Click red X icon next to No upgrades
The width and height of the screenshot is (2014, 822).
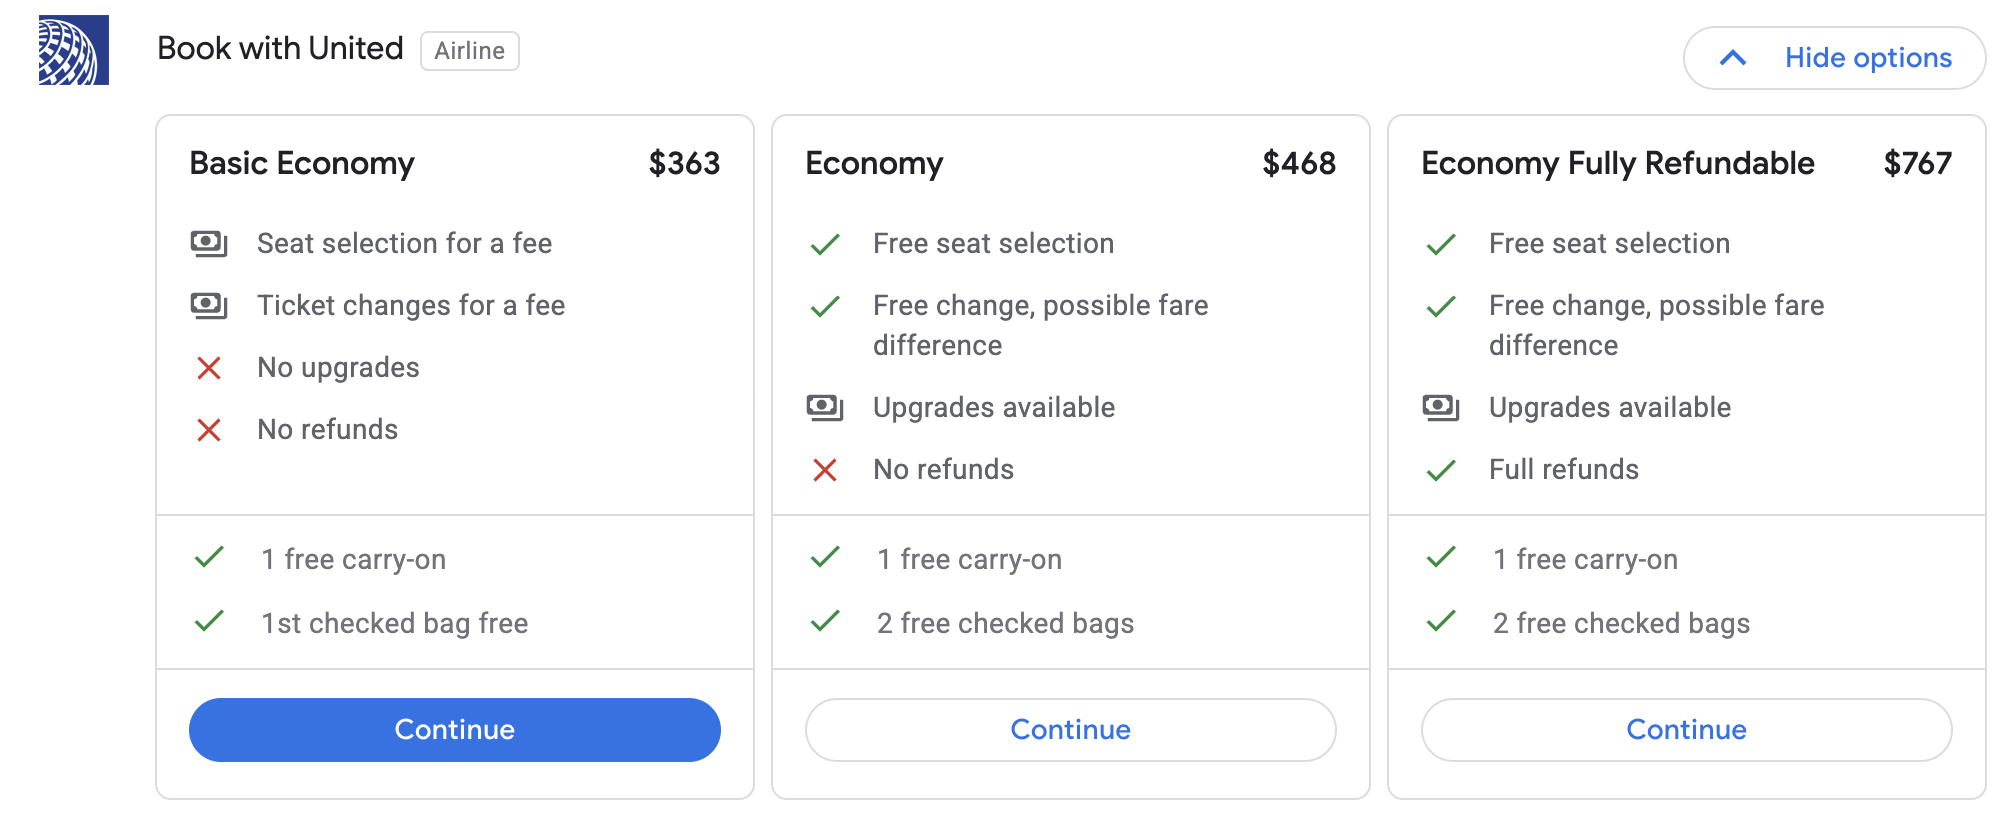[x=209, y=368]
